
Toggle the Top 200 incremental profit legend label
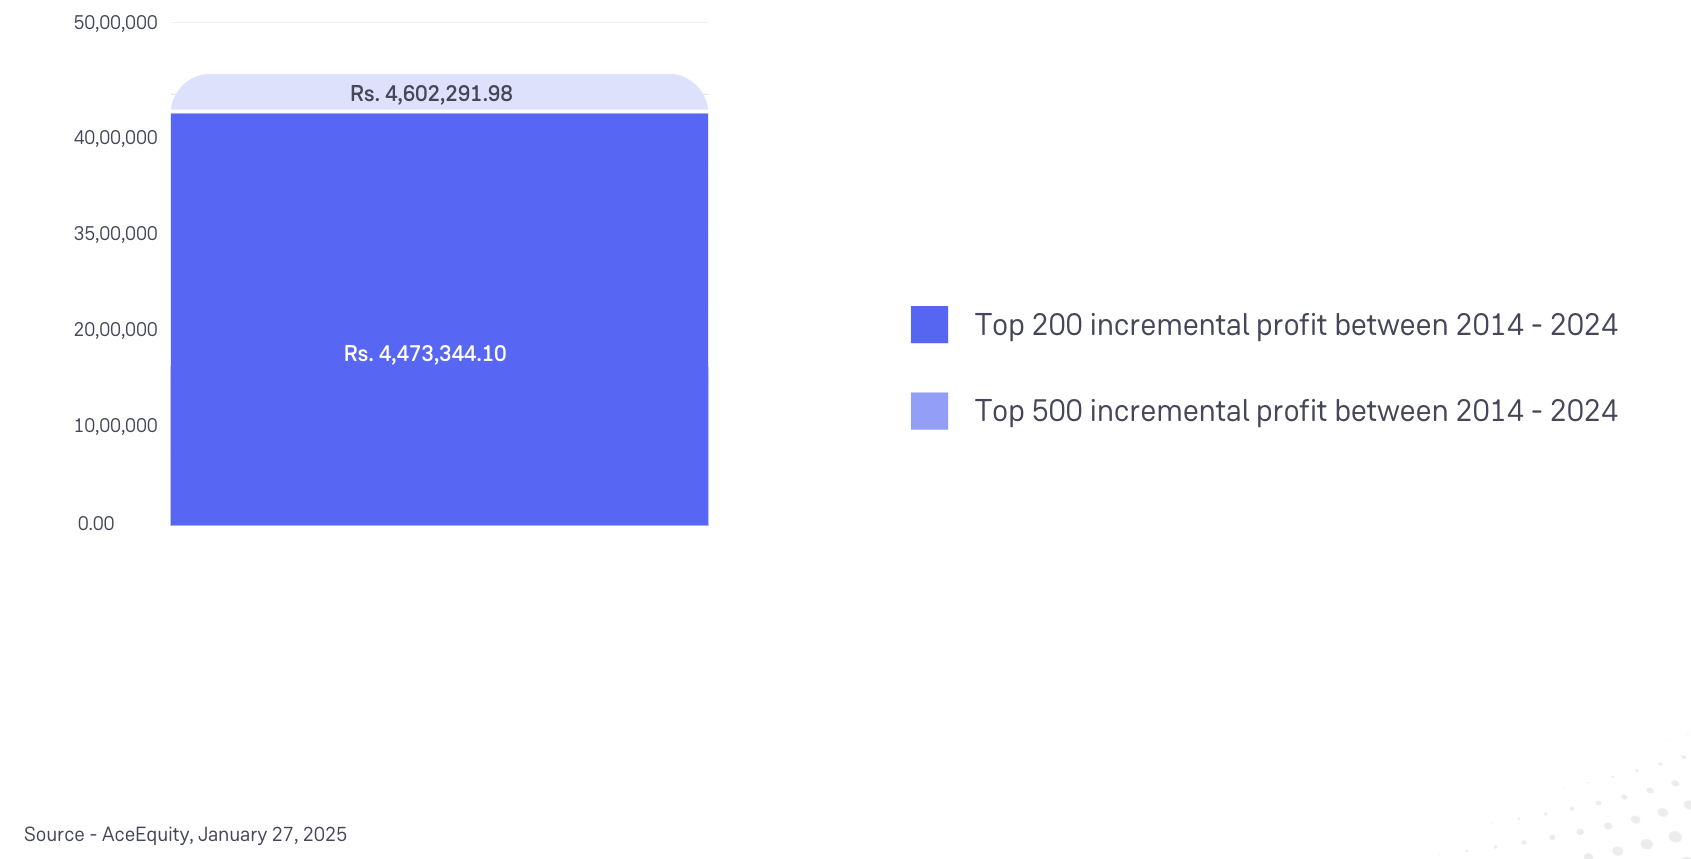click(1295, 325)
